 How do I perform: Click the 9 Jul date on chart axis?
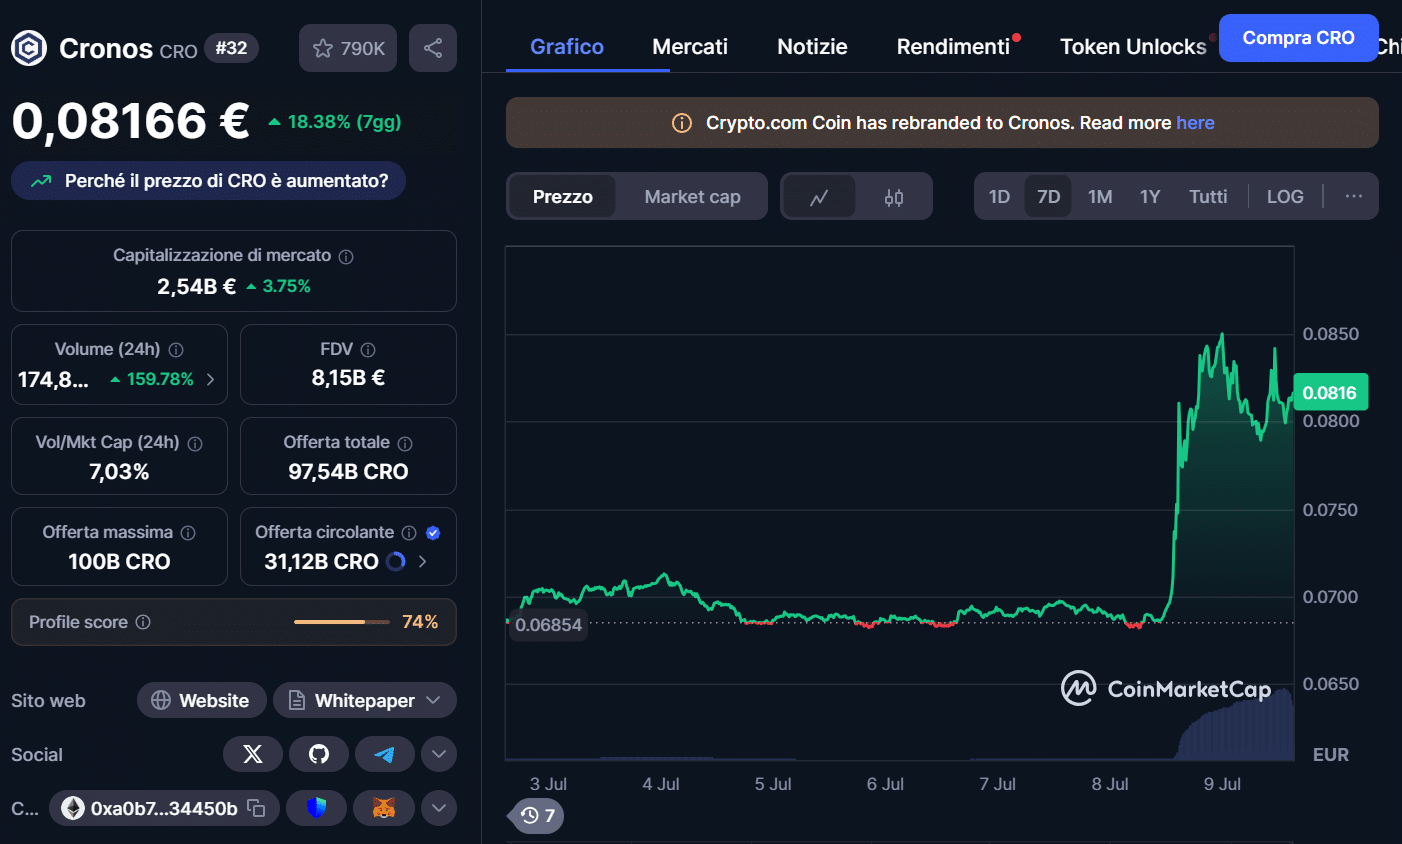(x=1222, y=784)
